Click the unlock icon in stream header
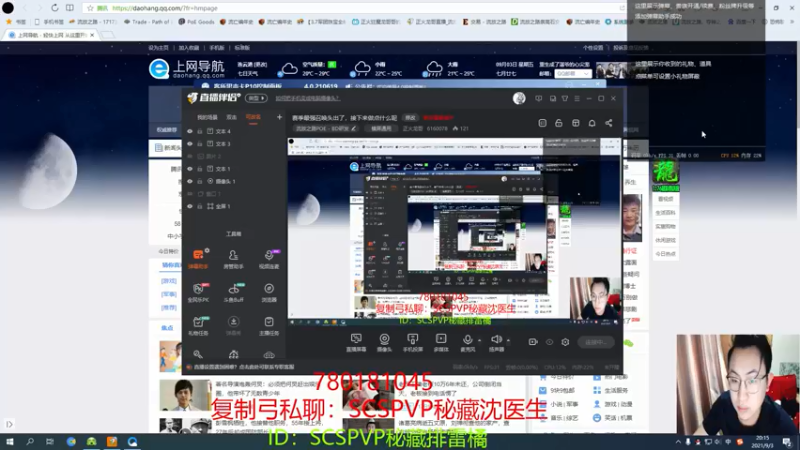This screenshot has width=800, height=450. pyautogui.click(x=559, y=123)
